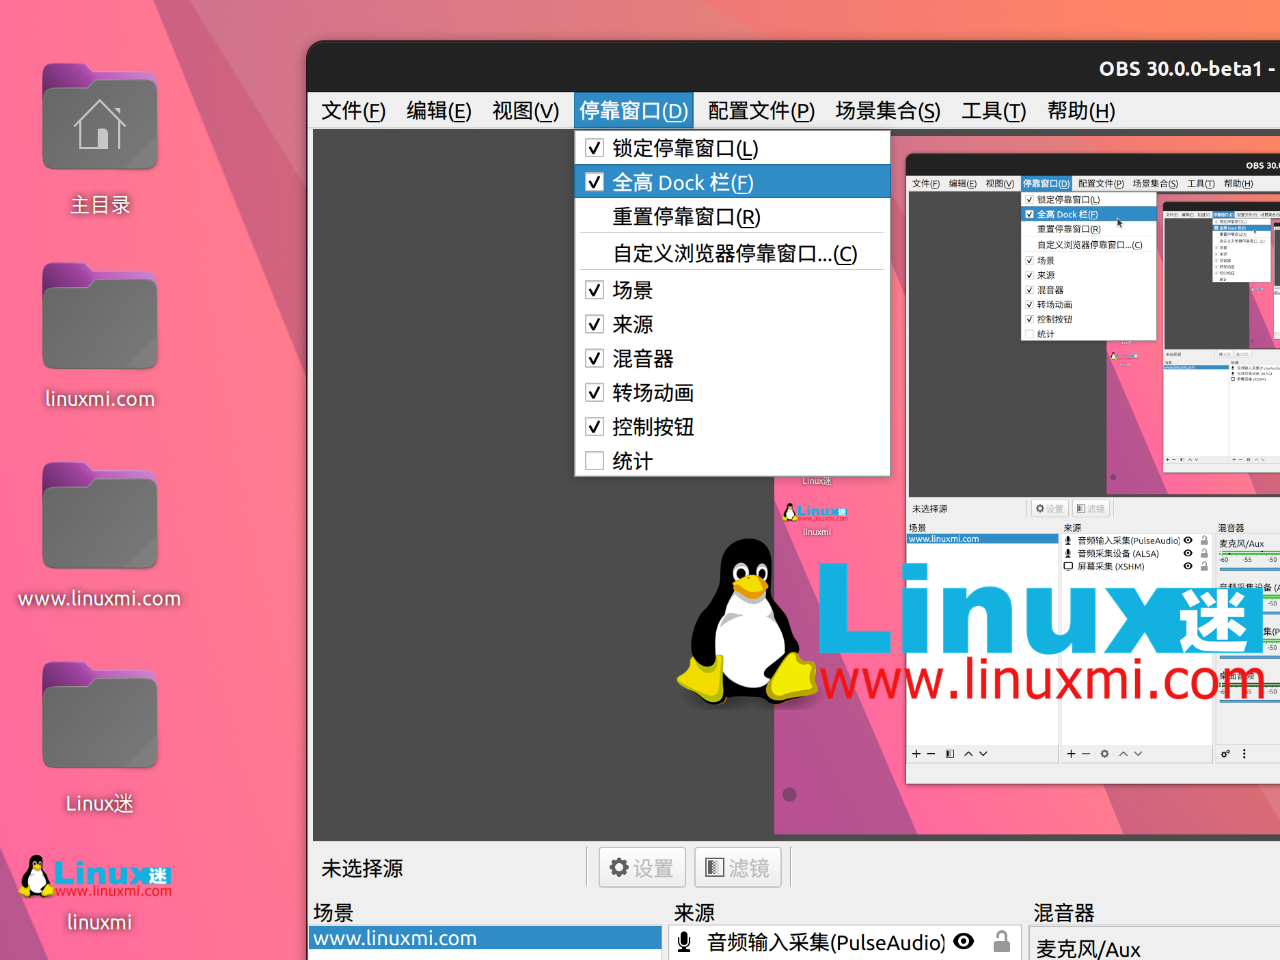Uncheck the 场景 dock entry
The width and height of the screenshot is (1280, 960).
594,290
